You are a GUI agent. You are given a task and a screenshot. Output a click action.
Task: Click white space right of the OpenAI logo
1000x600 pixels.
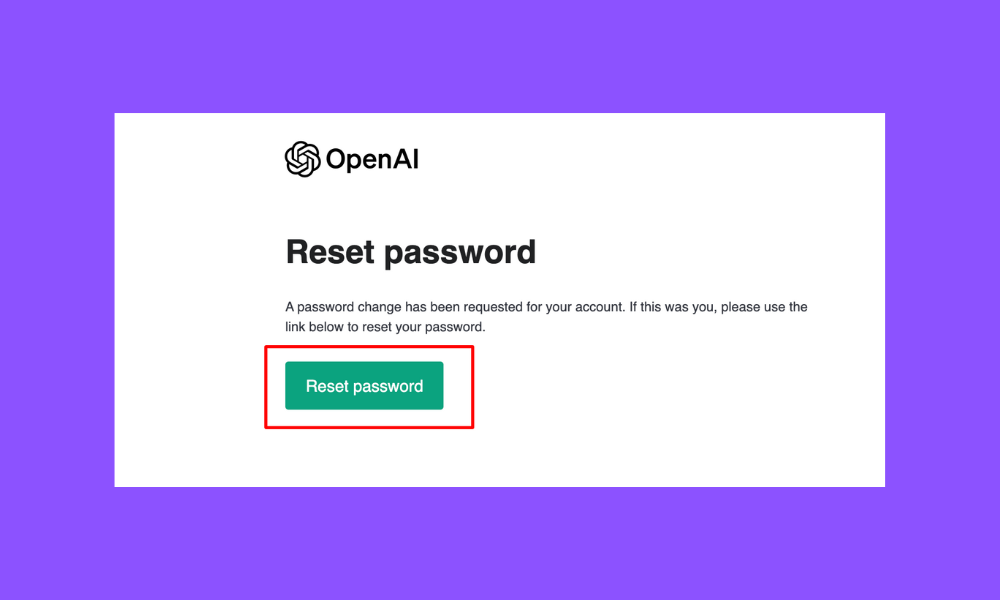(651, 159)
